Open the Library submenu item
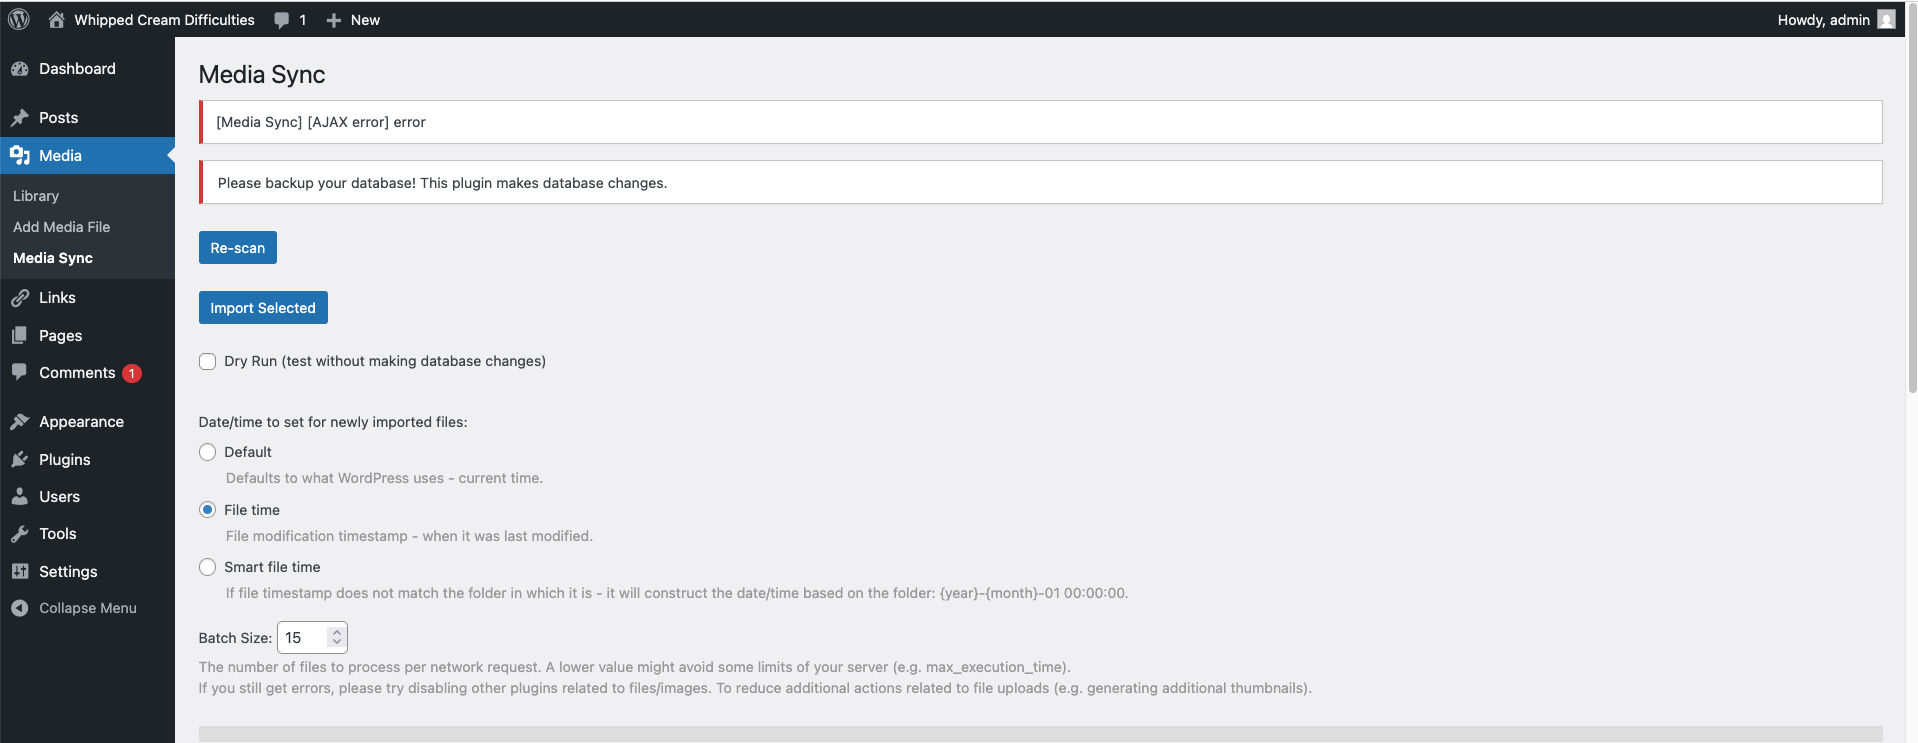 36,196
